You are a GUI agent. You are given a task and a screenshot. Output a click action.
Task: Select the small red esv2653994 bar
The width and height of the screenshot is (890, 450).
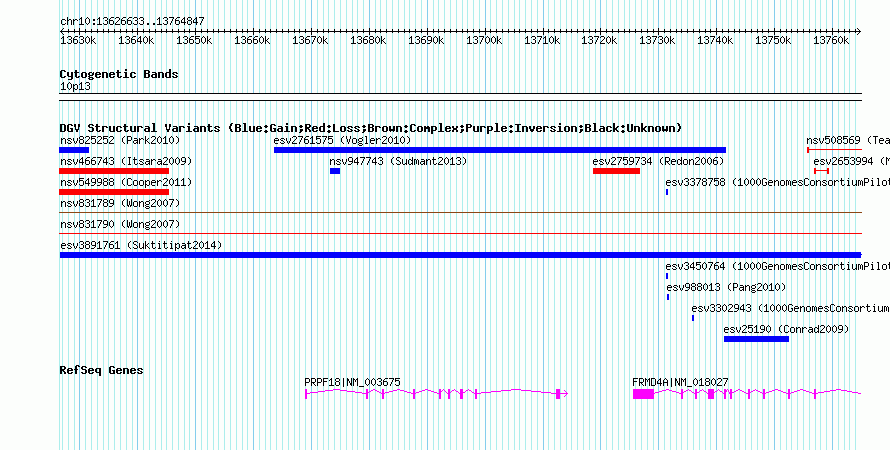(x=821, y=171)
